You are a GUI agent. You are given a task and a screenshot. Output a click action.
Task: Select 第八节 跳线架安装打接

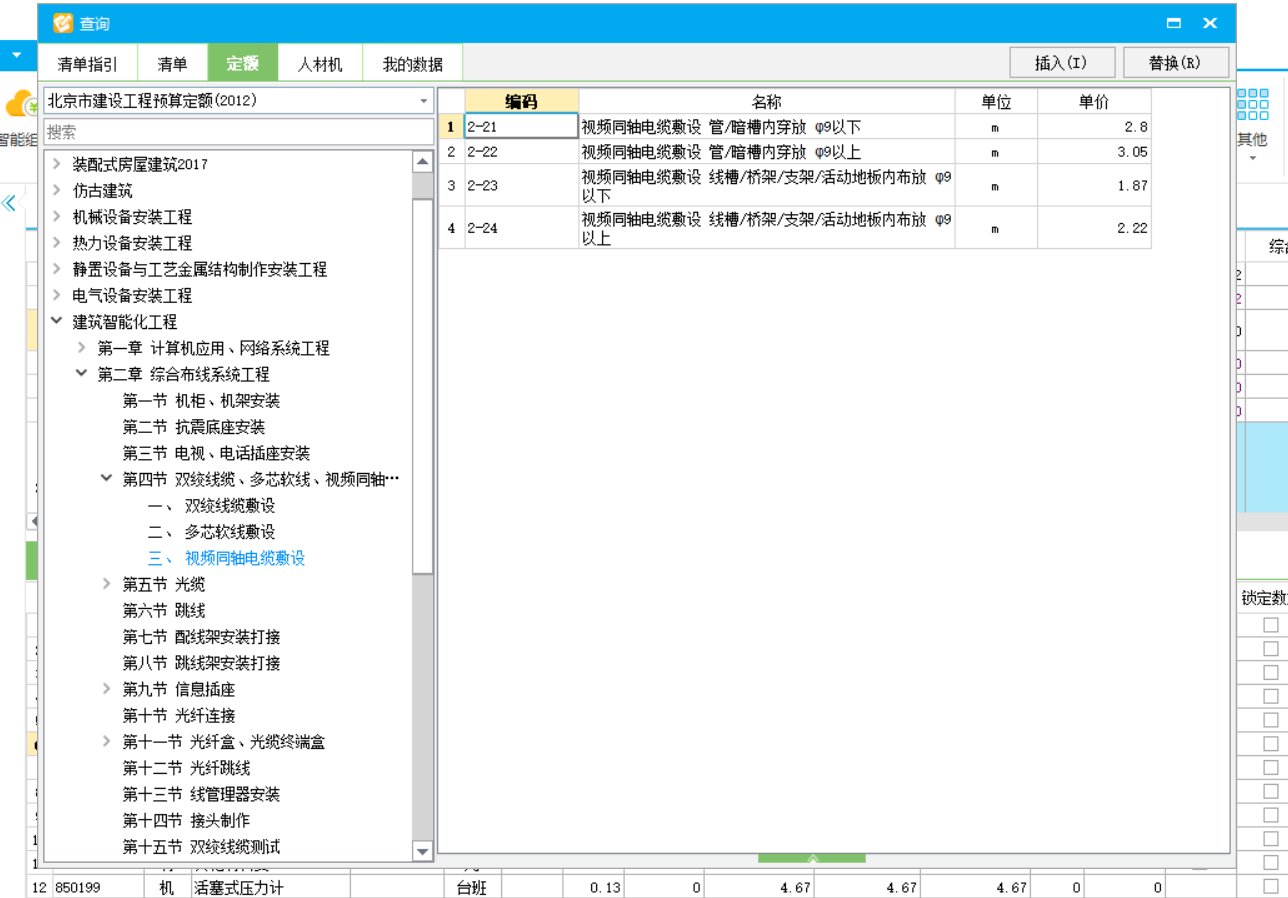click(x=201, y=663)
